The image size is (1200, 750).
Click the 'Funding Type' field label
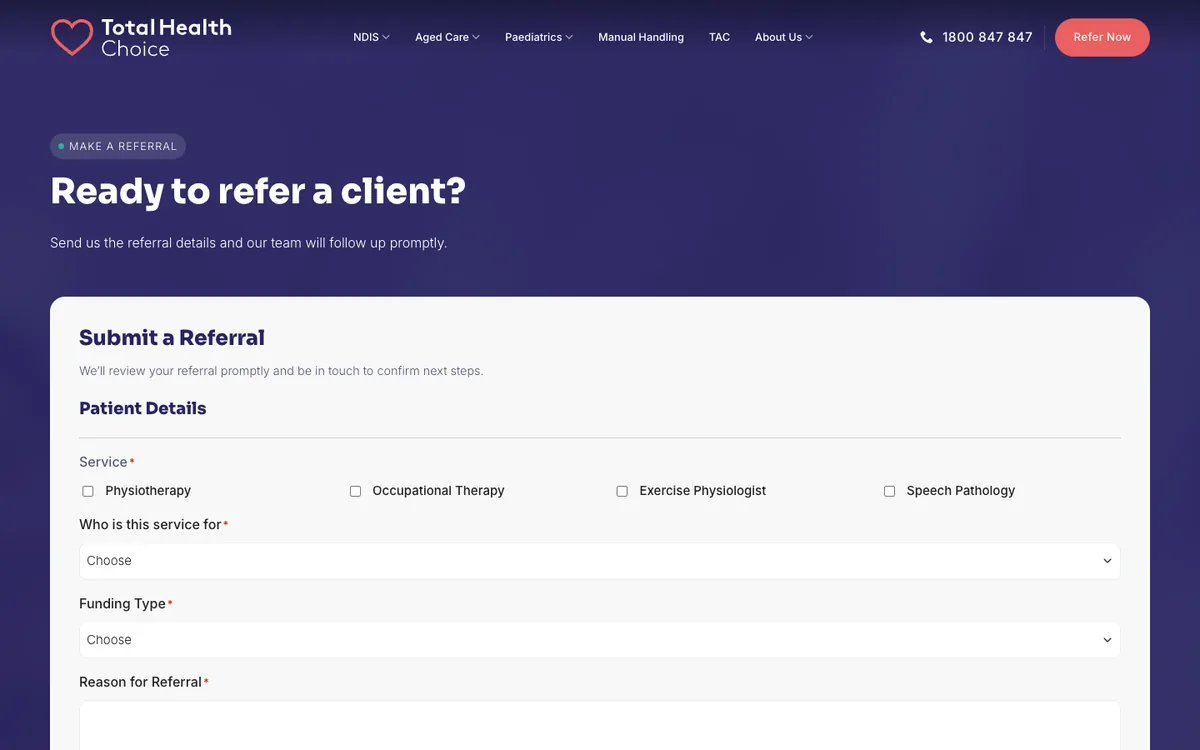[122, 604]
